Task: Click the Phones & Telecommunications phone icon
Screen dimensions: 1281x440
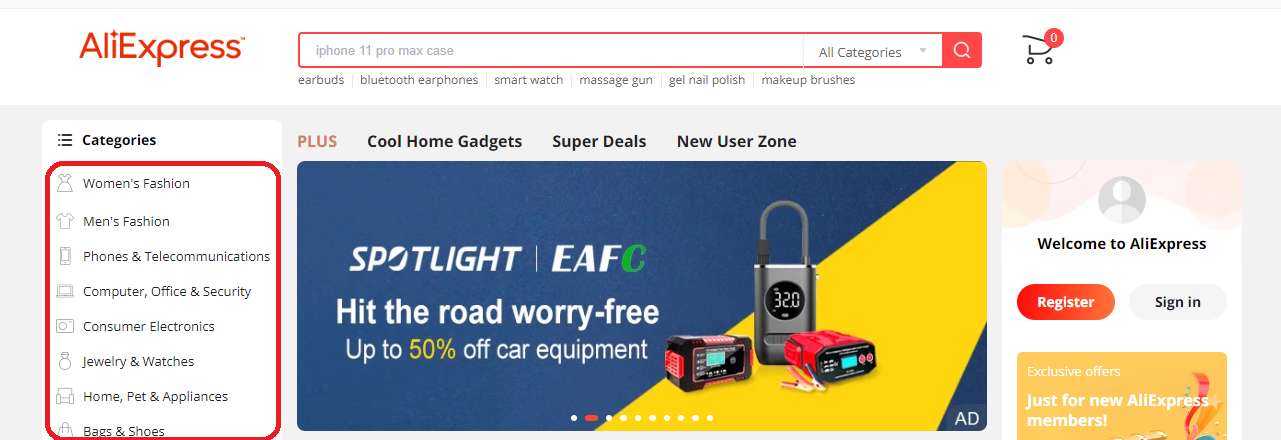Action: (65, 256)
